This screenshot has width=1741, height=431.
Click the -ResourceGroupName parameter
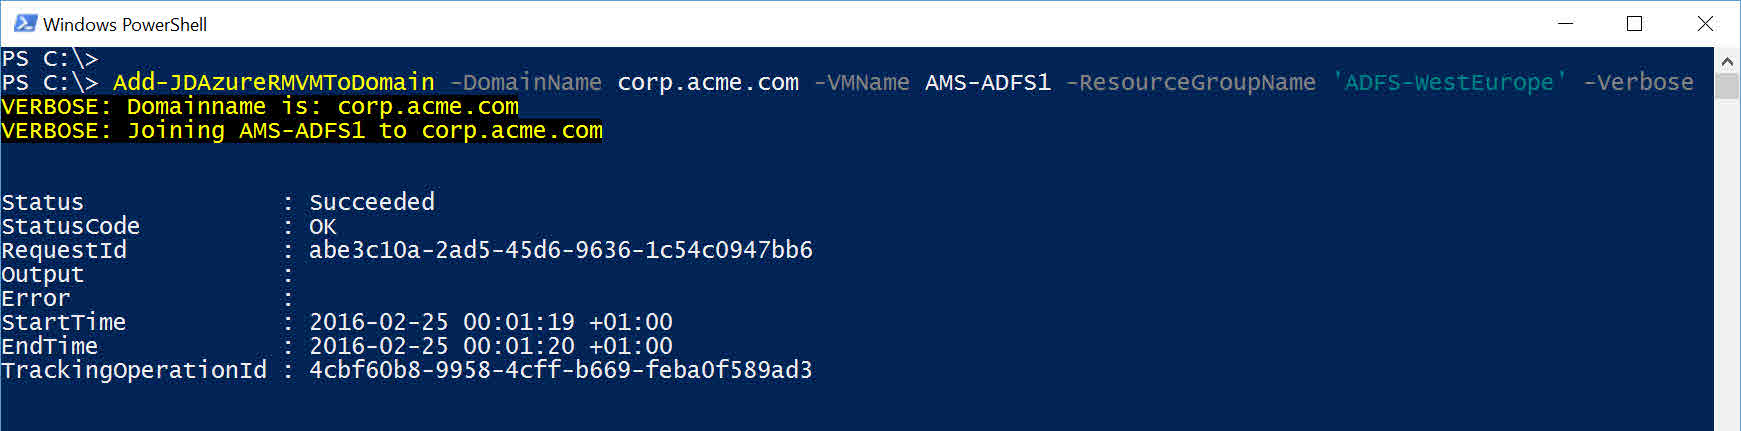pyautogui.click(x=1190, y=82)
